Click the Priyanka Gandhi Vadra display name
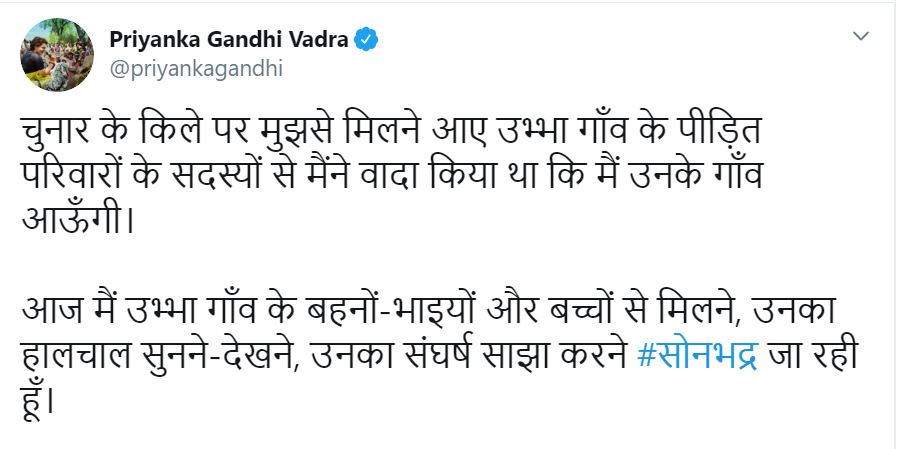The height and width of the screenshot is (449, 900). (x=228, y=40)
